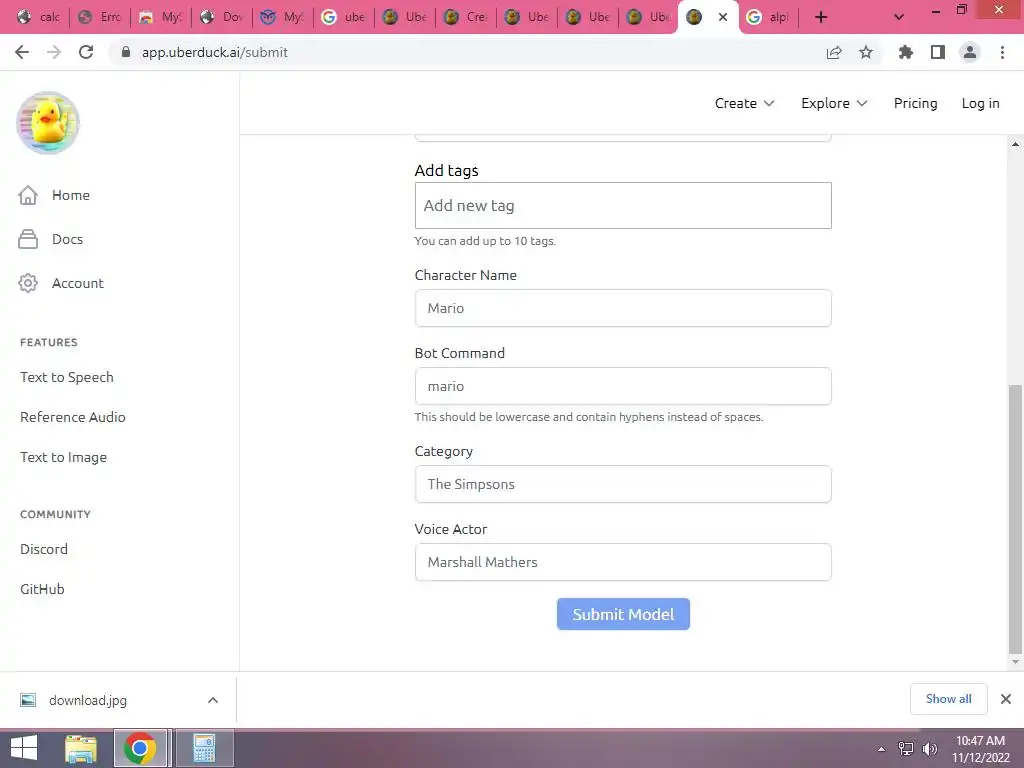Open network status tray icon
Viewport: 1024px width, 768px height.
coord(906,749)
